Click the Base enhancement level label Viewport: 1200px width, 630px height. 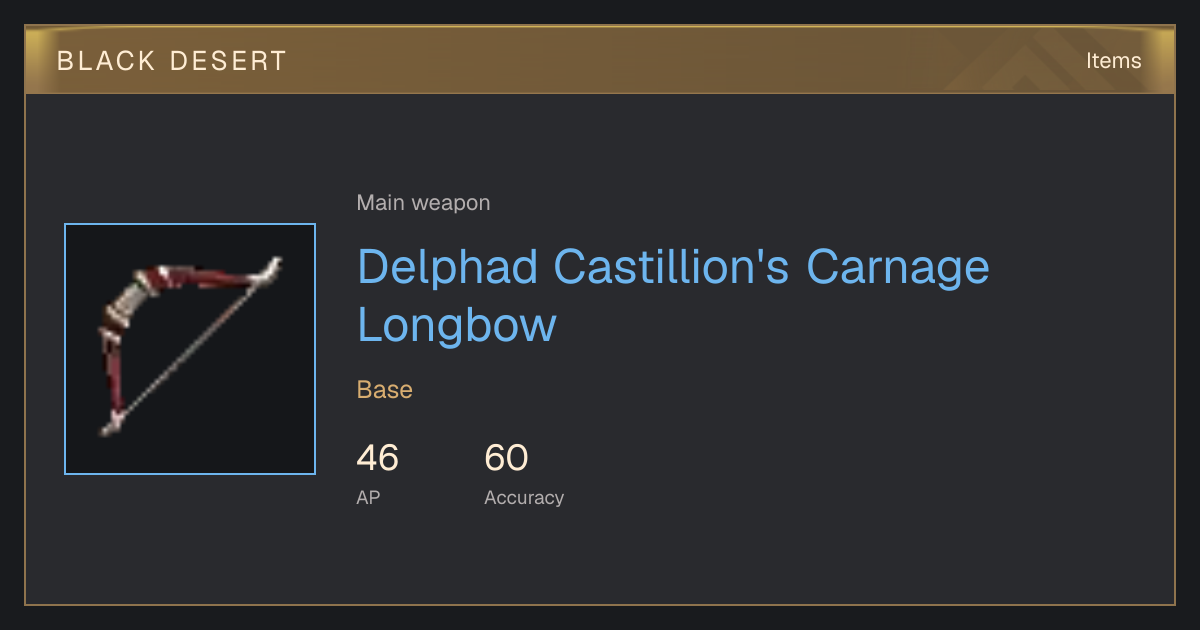pyautogui.click(x=385, y=389)
